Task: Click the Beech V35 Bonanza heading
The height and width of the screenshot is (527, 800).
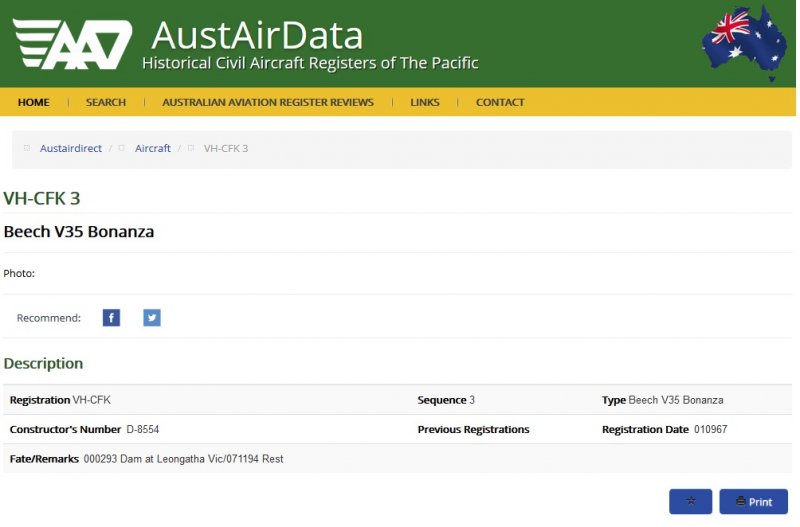Action: tap(79, 232)
